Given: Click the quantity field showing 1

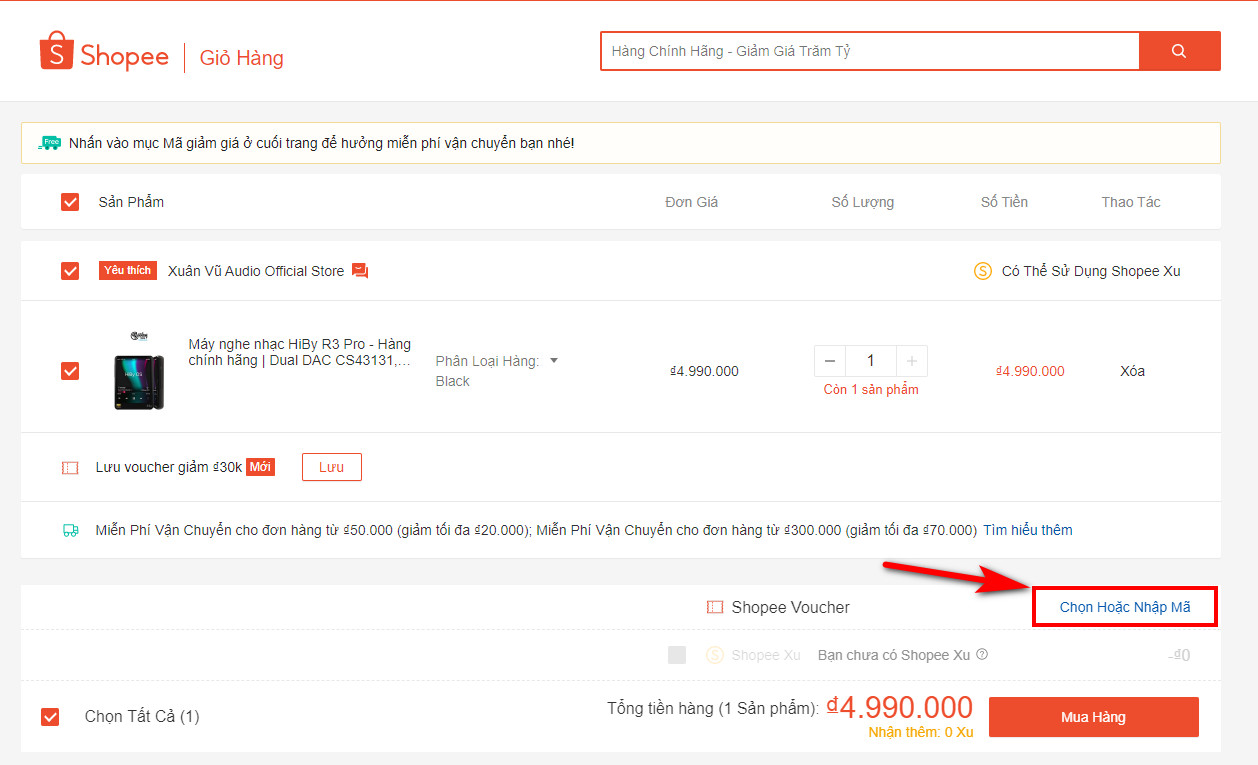Looking at the screenshot, I should [870, 361].
